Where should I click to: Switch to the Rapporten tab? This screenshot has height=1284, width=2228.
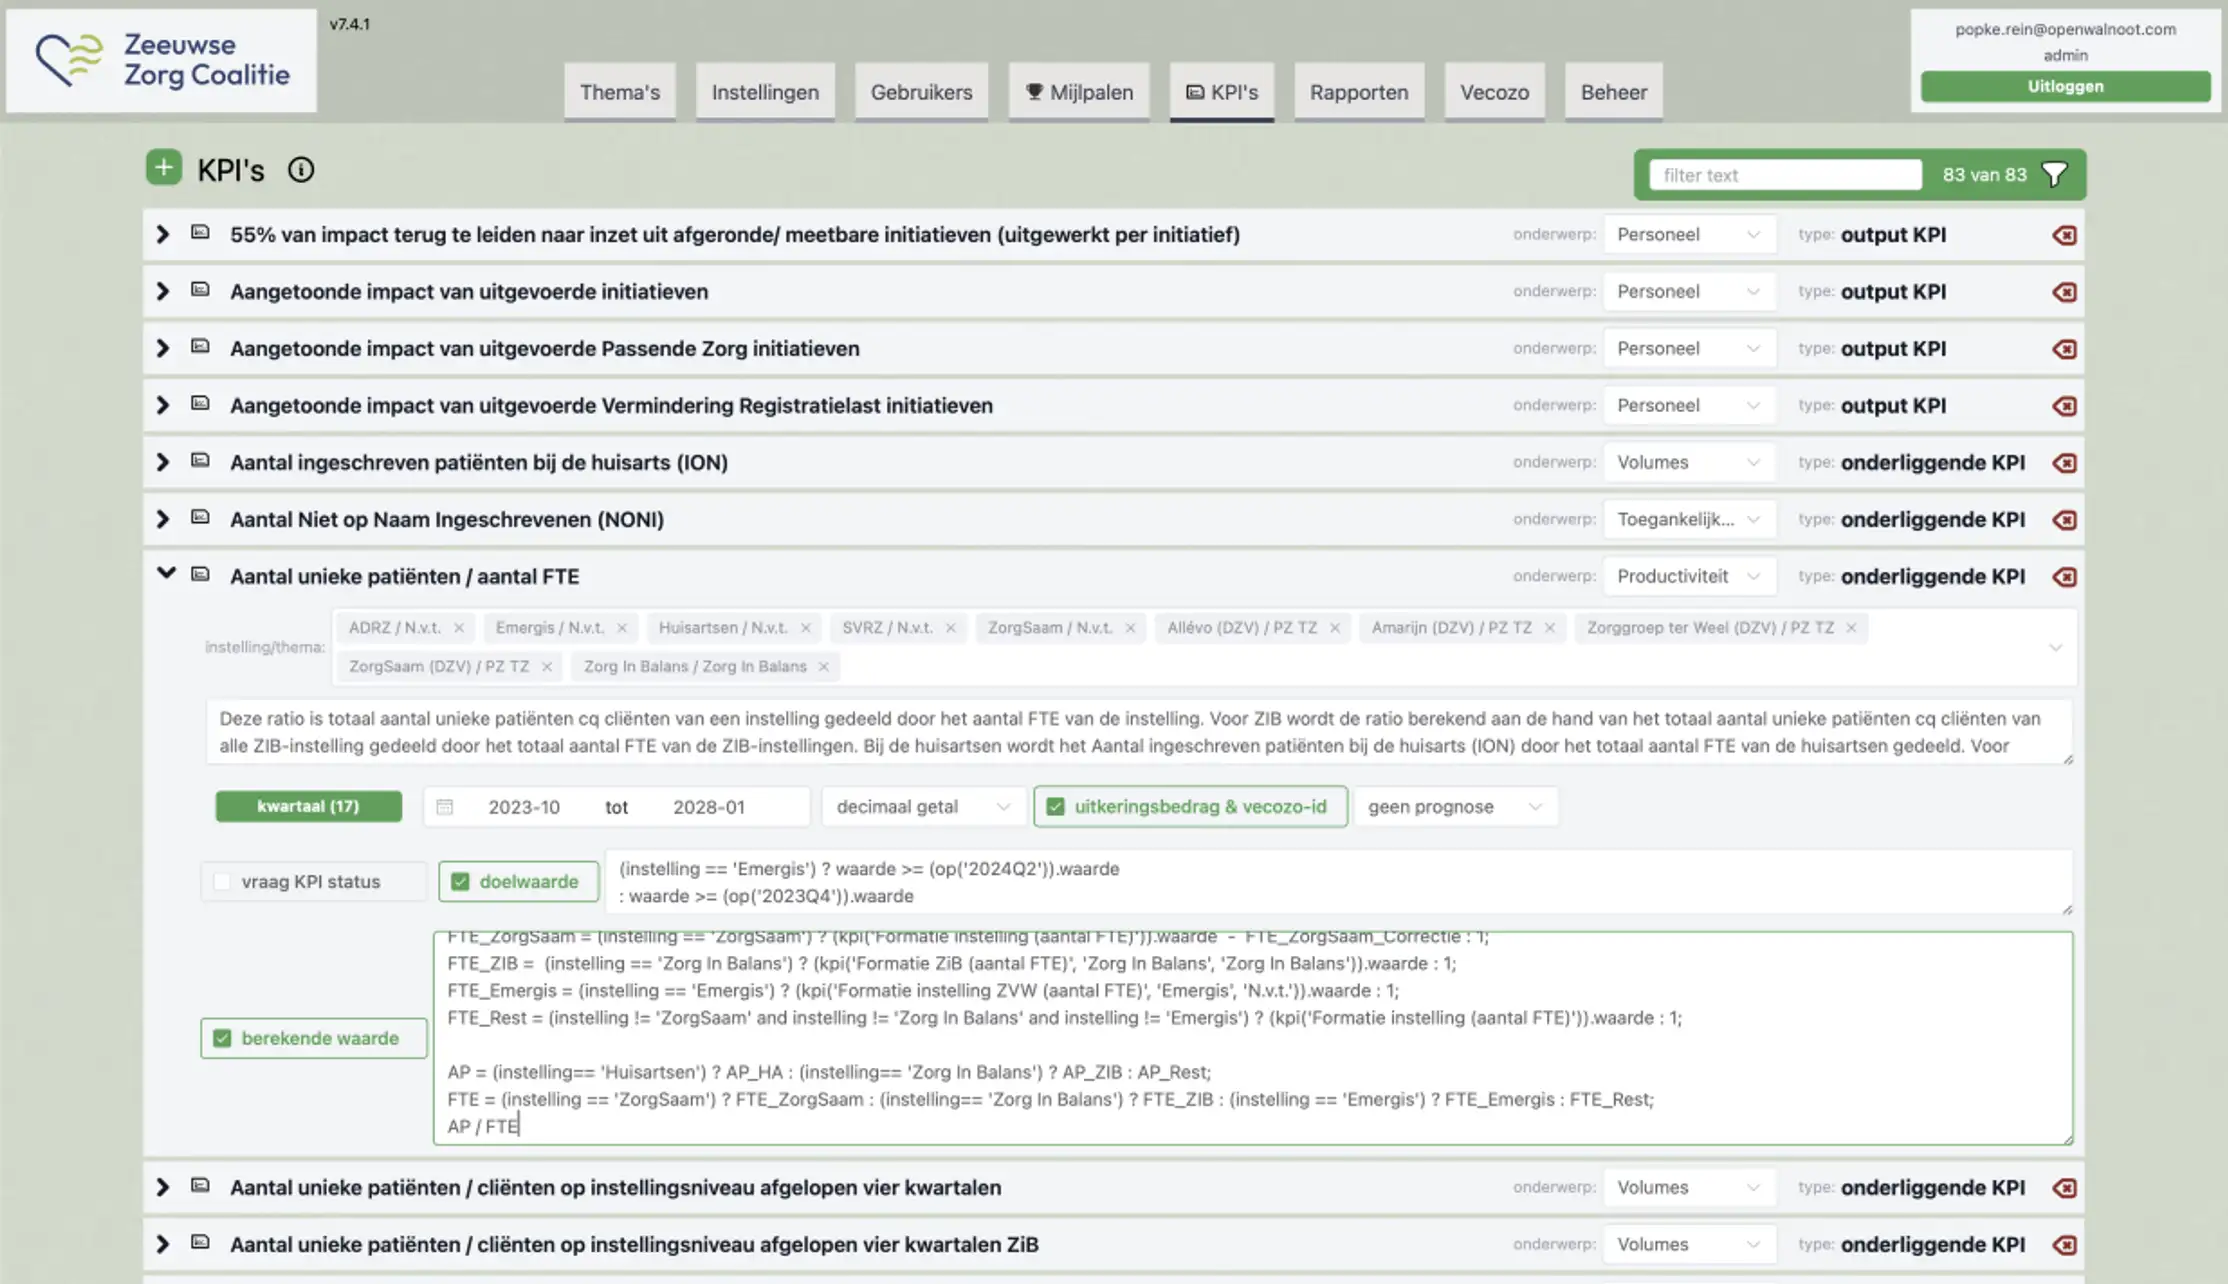point(1358,92)
